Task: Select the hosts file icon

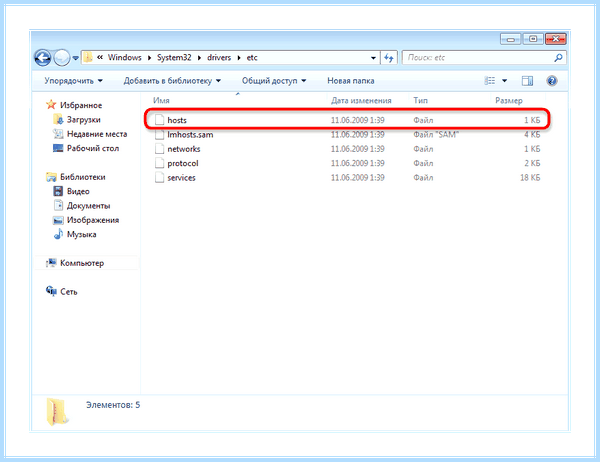Action: pos(160,120)
